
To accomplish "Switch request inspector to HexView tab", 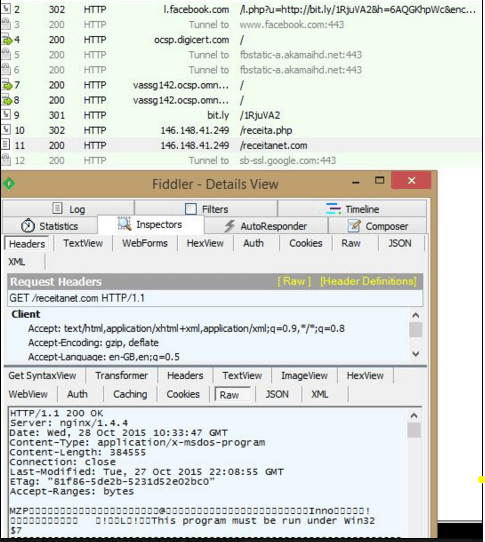I will pos(205,243).
